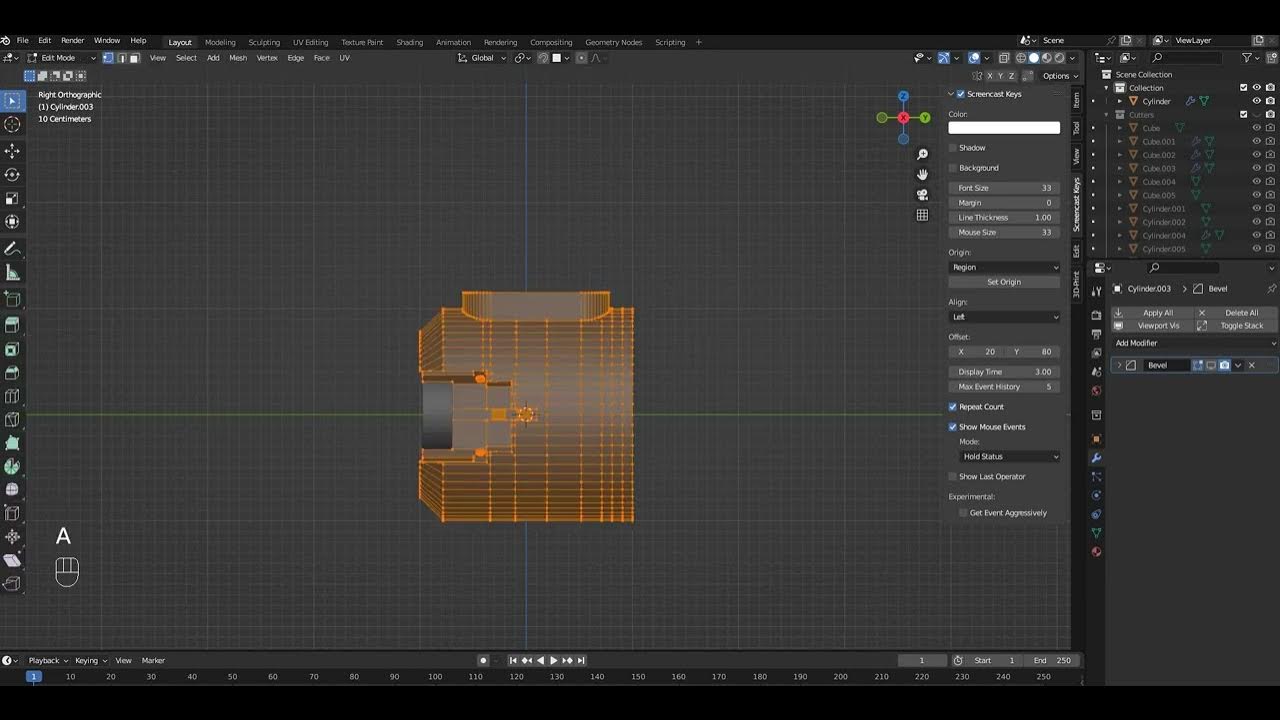1280x720 pixels.
Task: Click the Set Origin button
Action: [x=1004, y=282]
